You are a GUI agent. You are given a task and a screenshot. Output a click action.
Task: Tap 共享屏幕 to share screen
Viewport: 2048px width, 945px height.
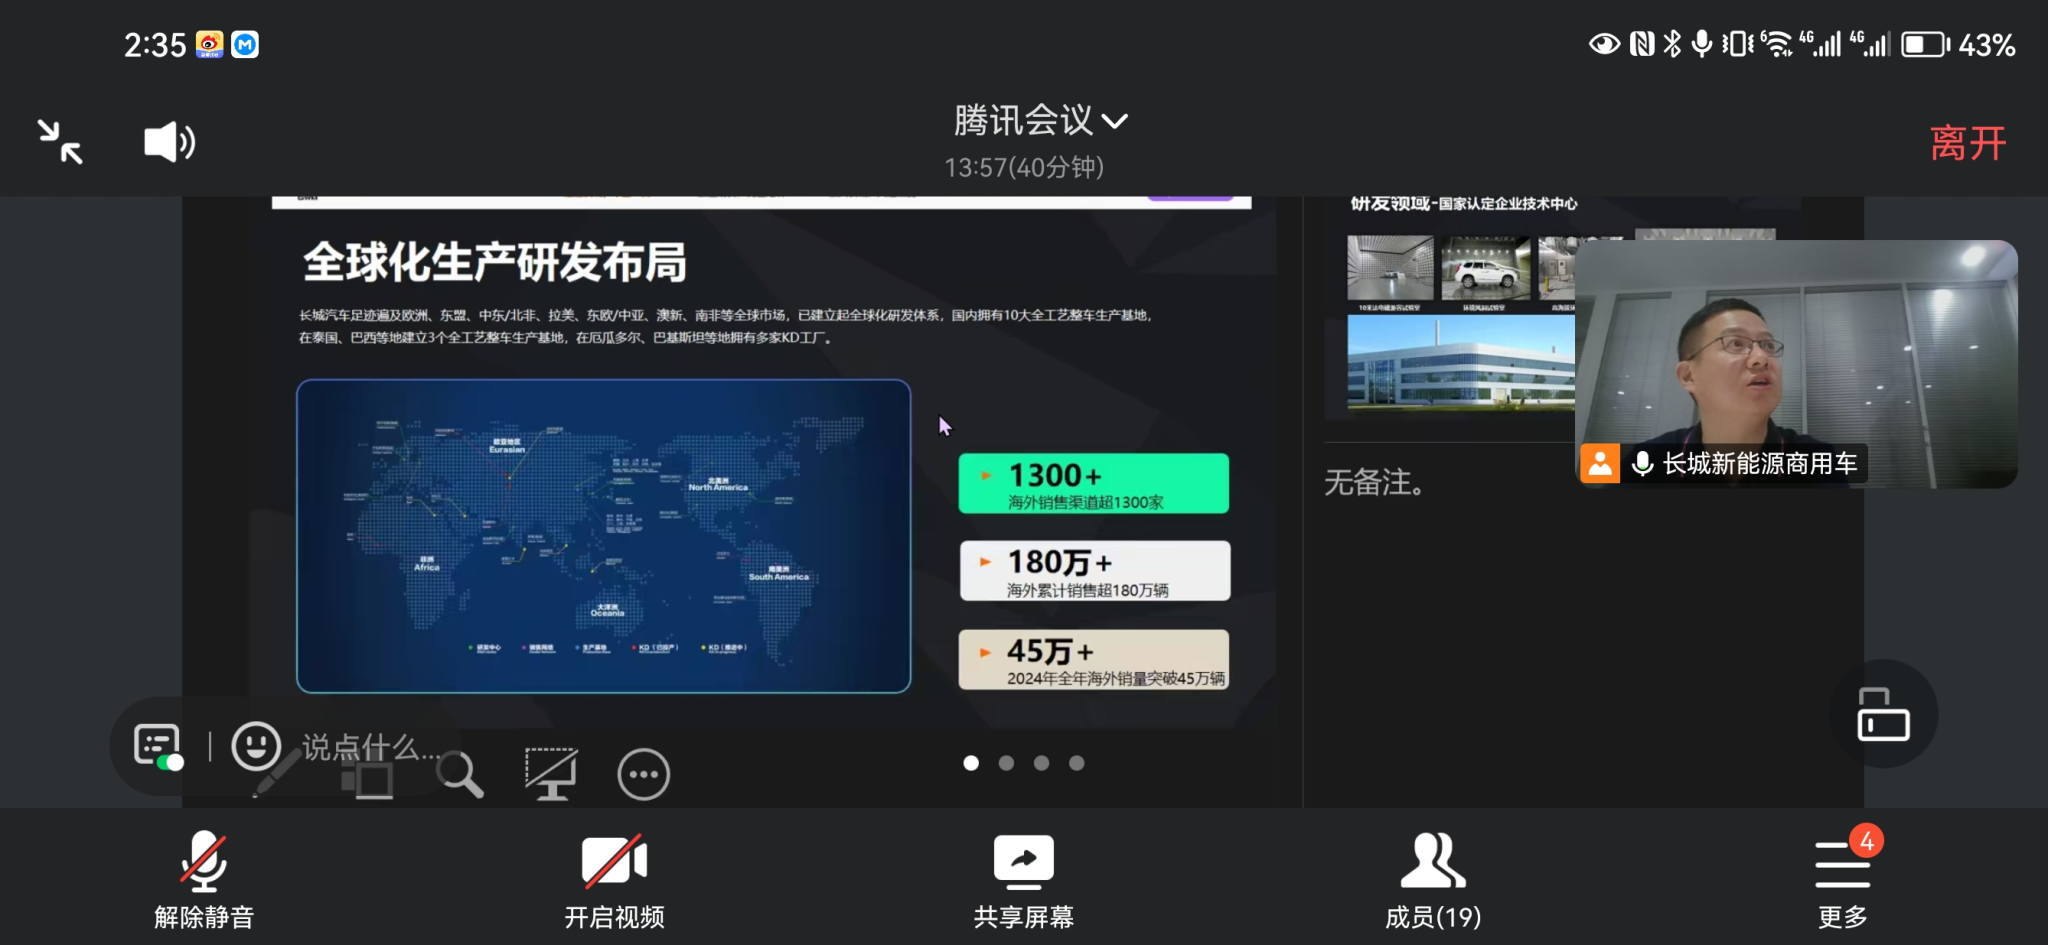[x=1023, y=880]
